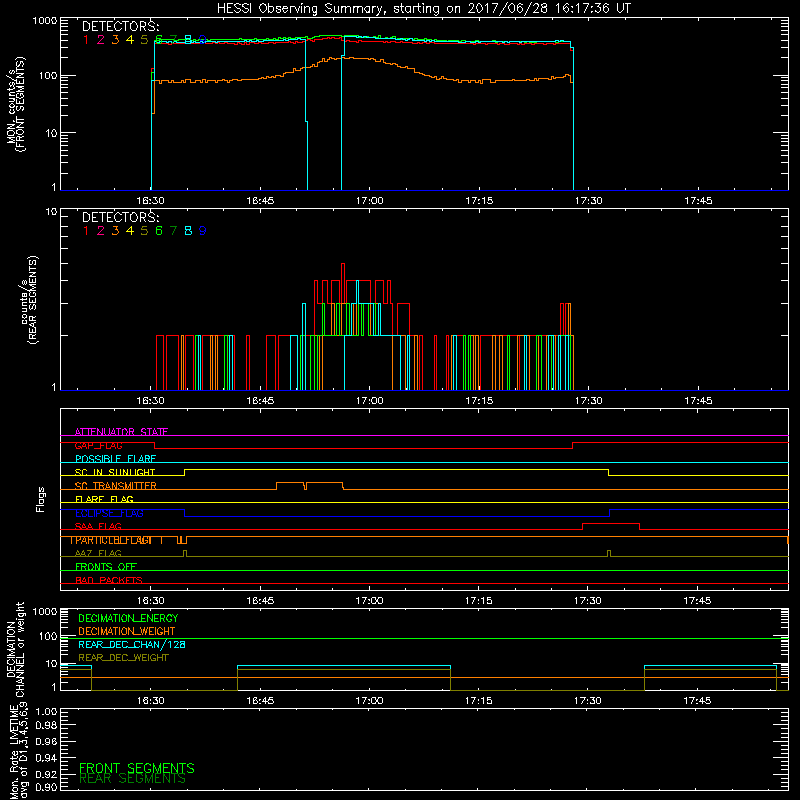
Task: Click 17:15 tick under the decimation plot
Action: 479,701
